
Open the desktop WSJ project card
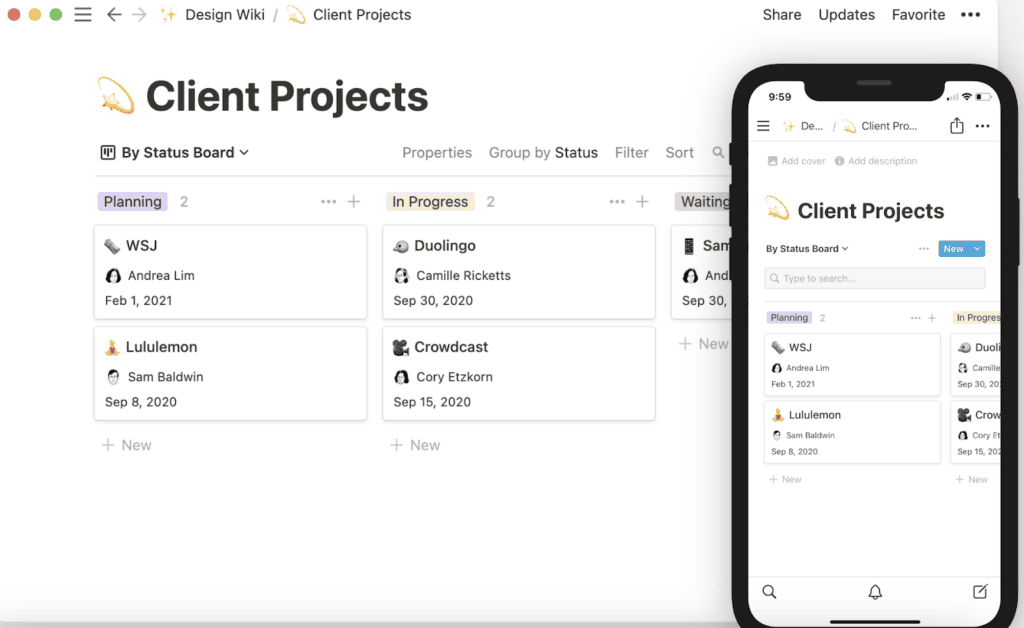(x=231, y=272)
